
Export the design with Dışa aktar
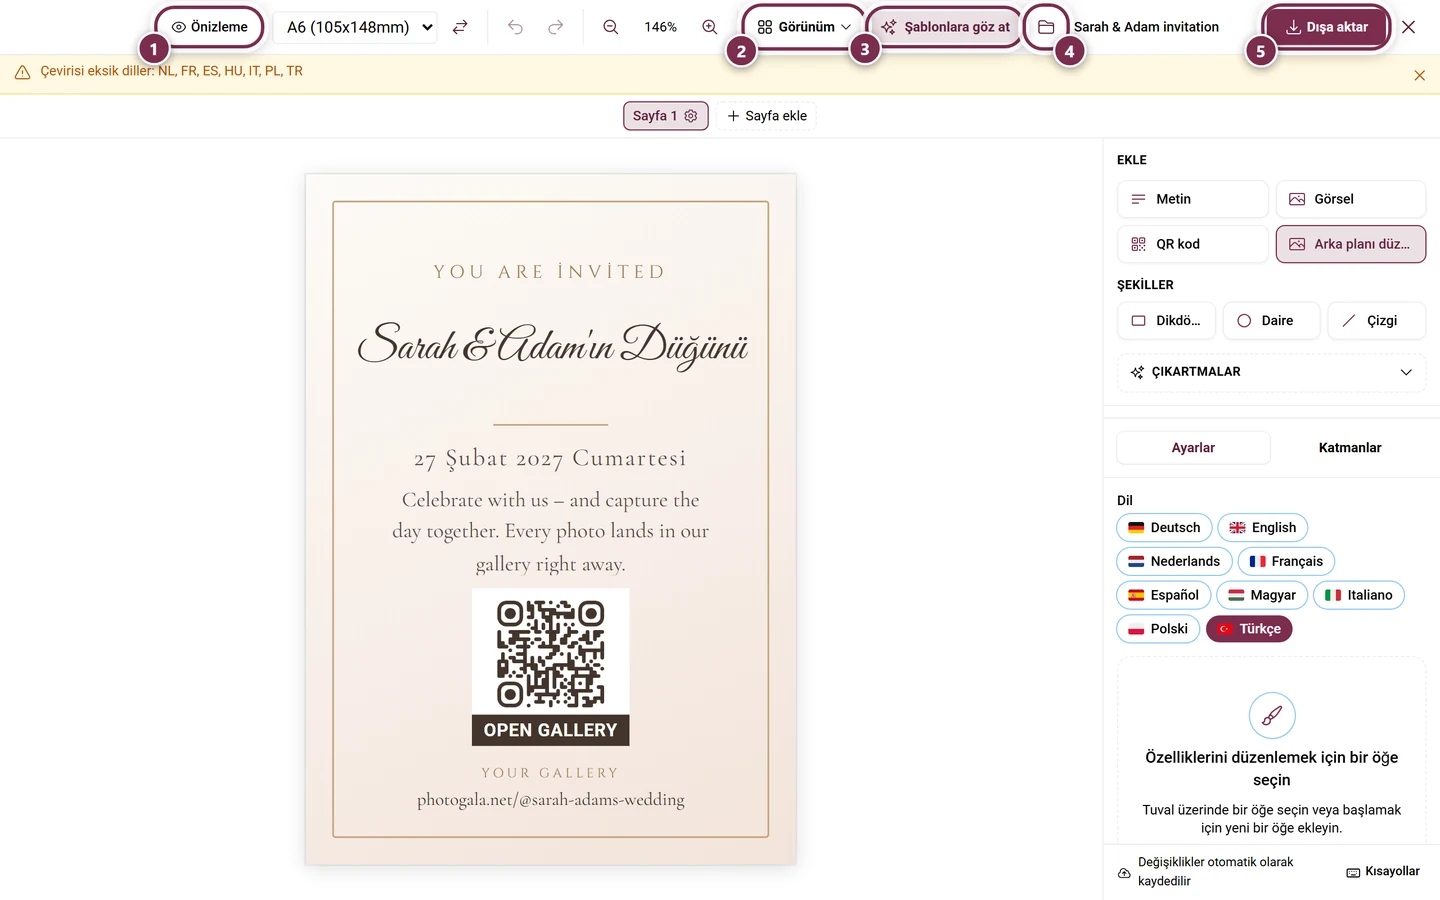pos(1326,27)
